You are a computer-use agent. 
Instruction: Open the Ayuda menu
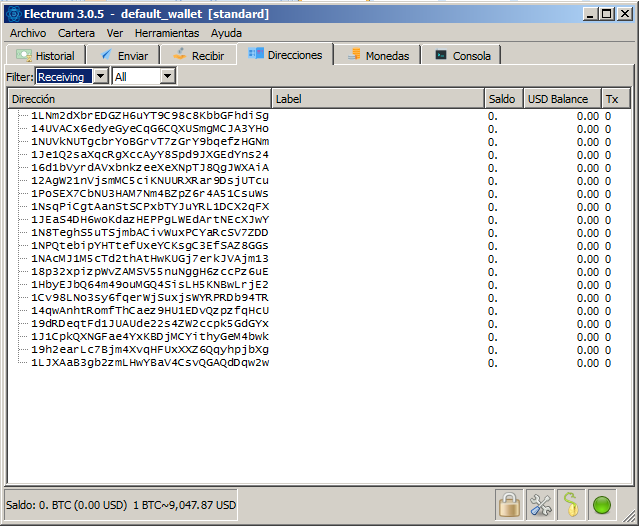pos(226,33)
